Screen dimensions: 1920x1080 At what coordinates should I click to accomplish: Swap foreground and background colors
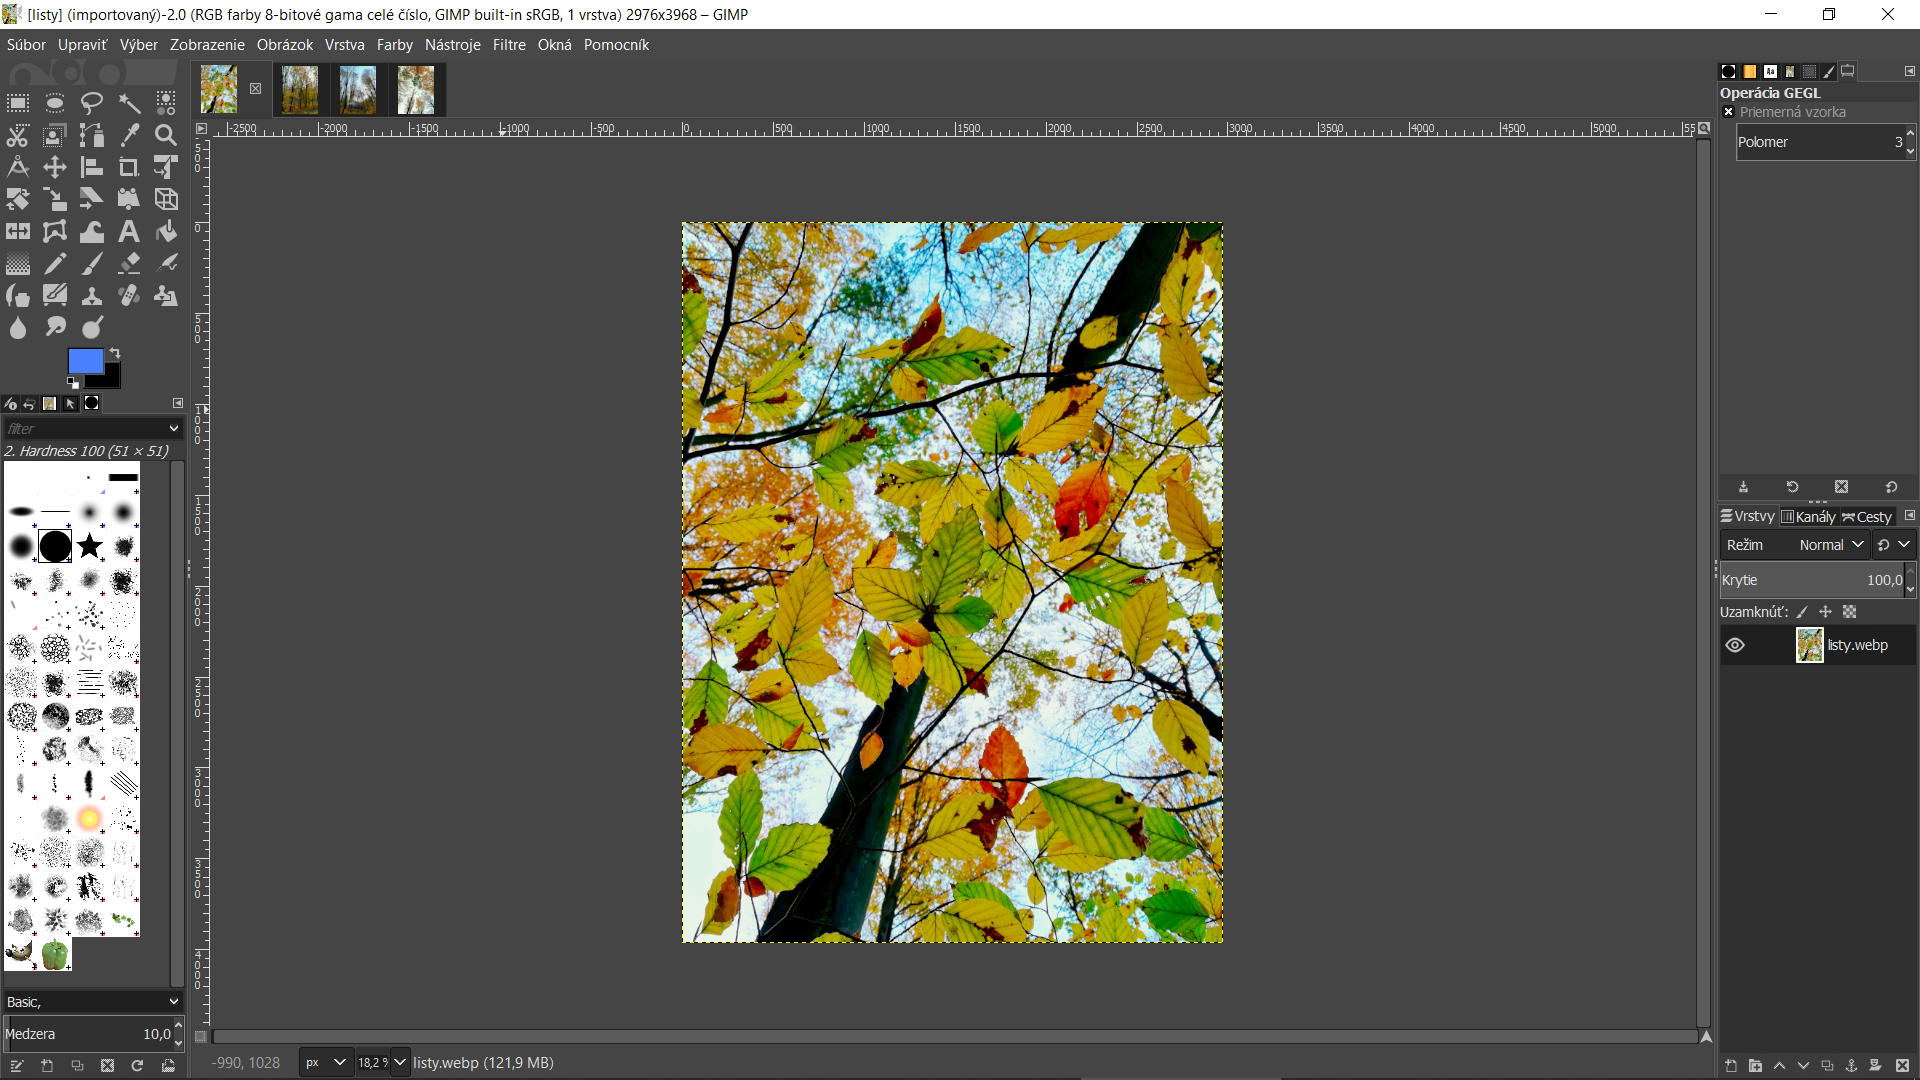tap(115, 353)
